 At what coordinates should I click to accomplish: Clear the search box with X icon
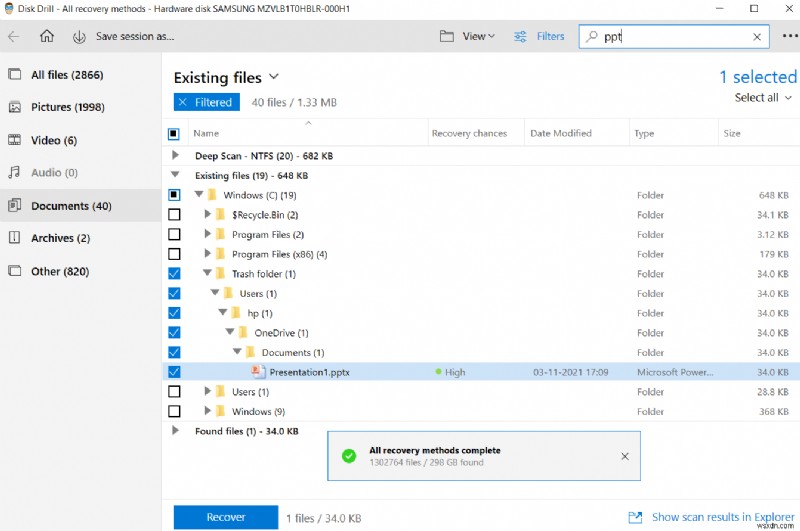757,37
